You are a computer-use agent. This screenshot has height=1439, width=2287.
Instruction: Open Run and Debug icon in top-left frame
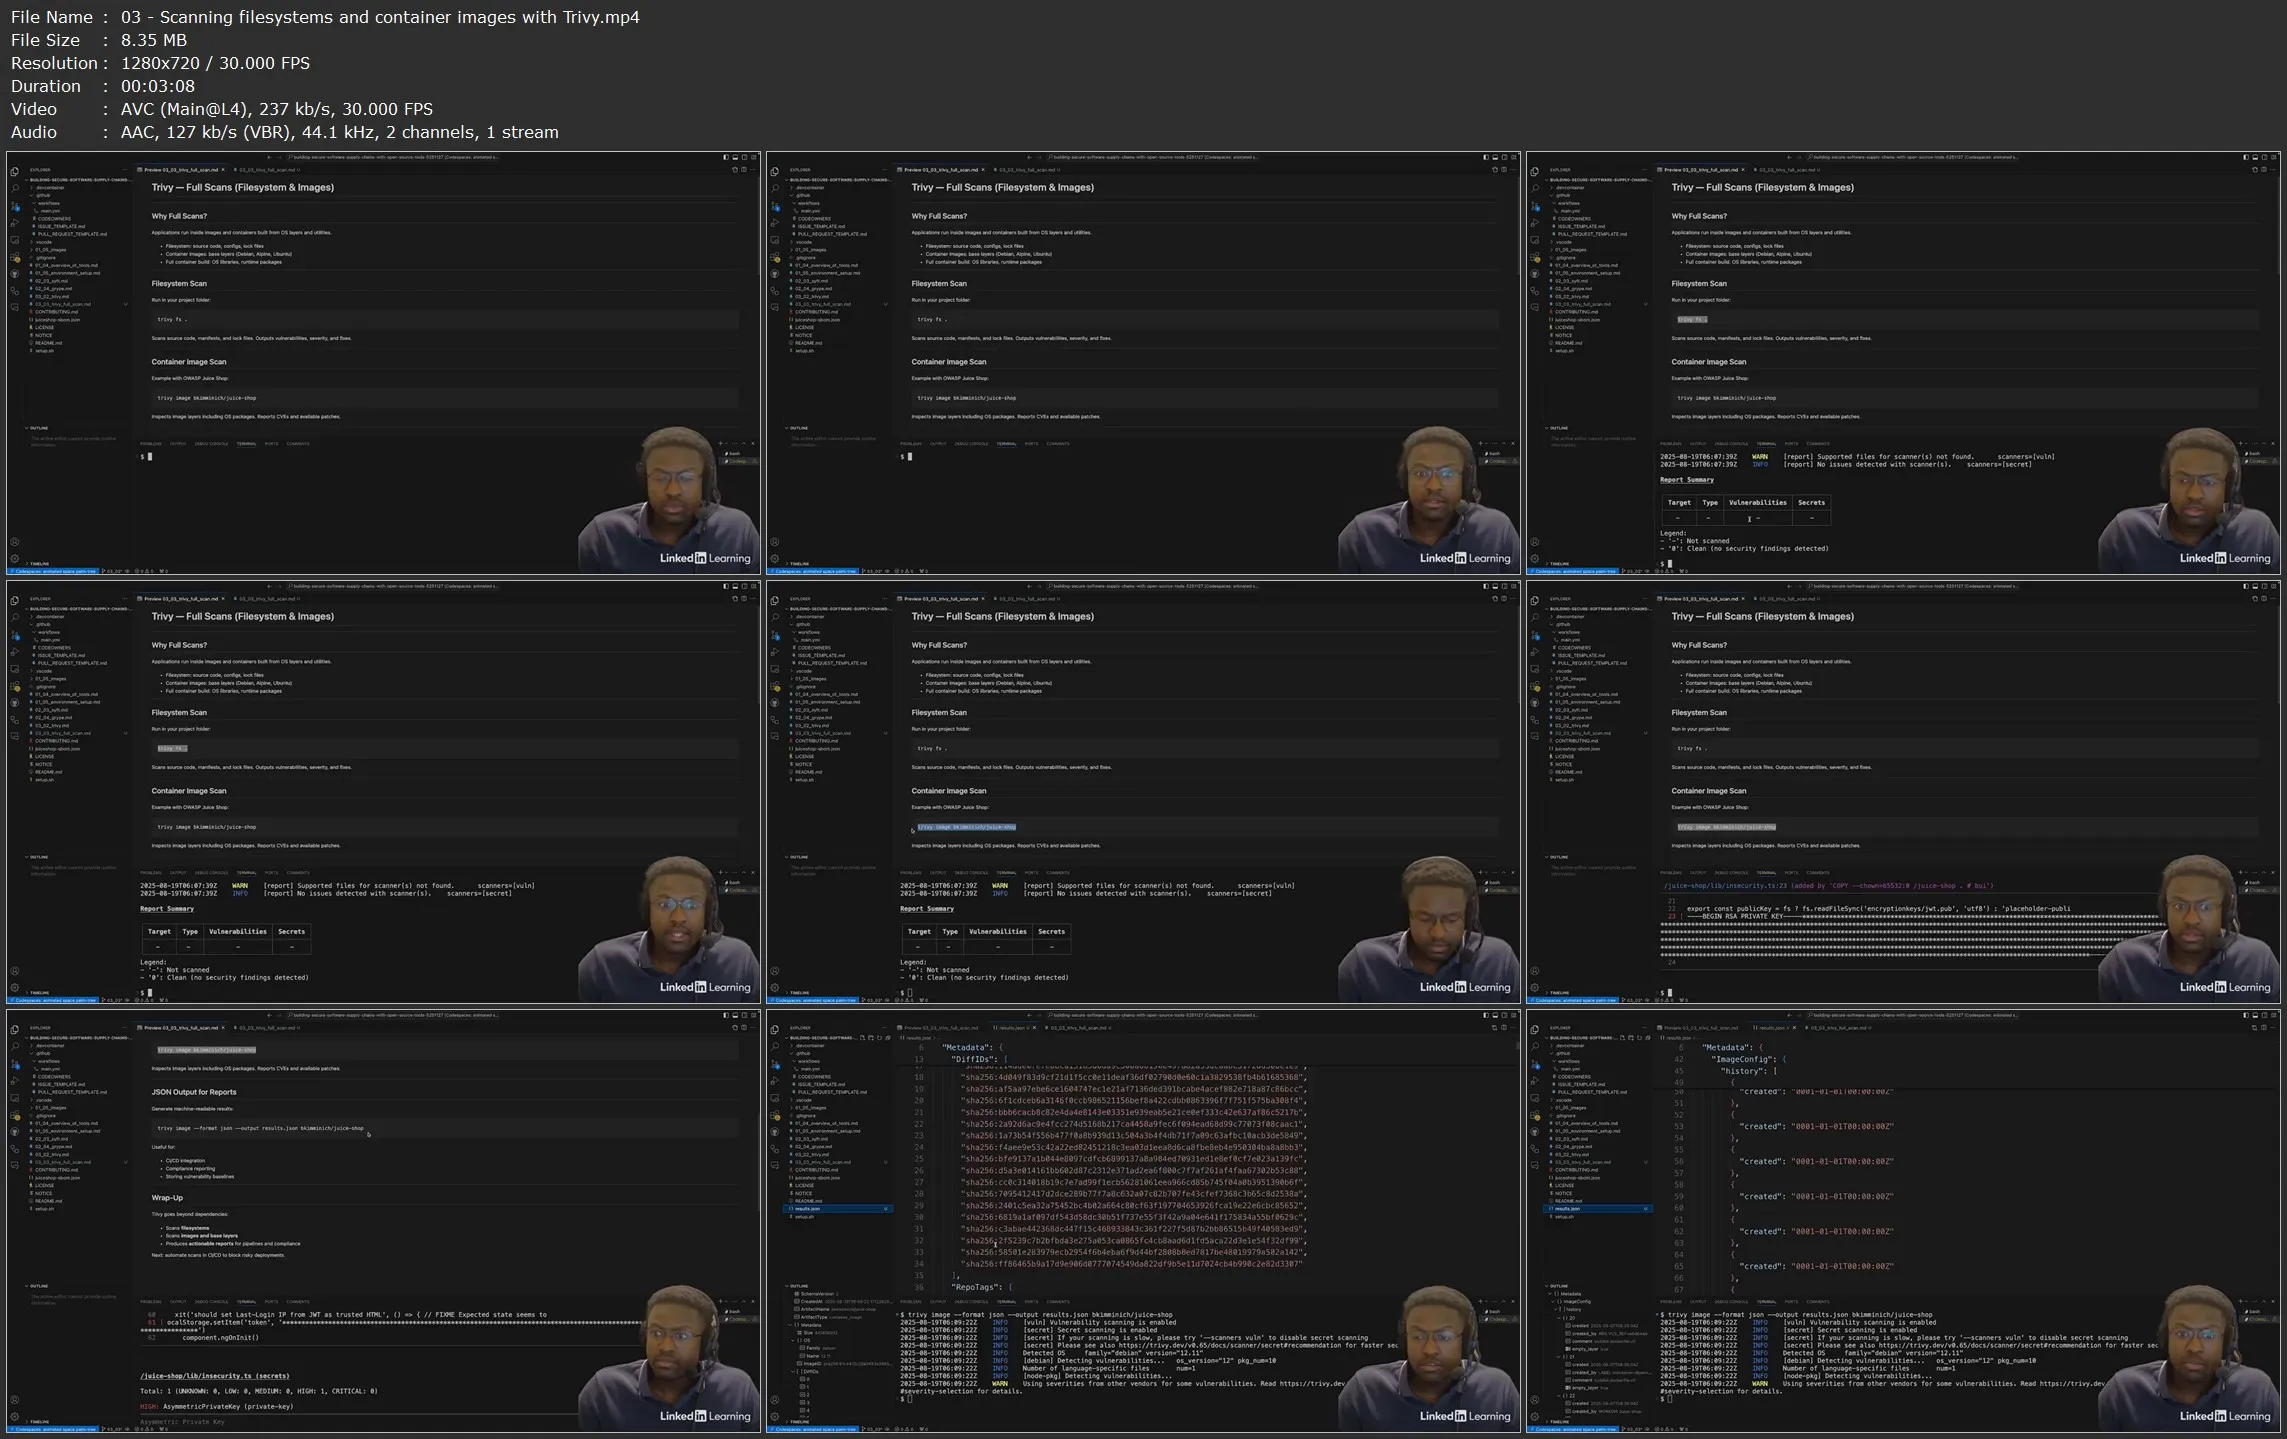pyautogui.click(x=14, y=223)
